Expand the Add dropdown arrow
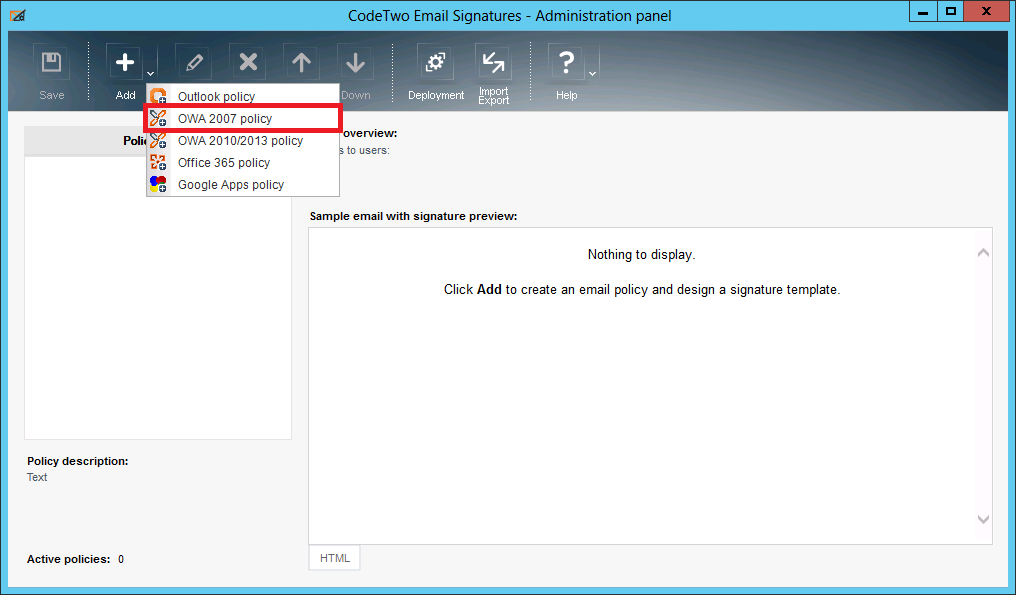The image size is (1016, 595). [150, 73]
